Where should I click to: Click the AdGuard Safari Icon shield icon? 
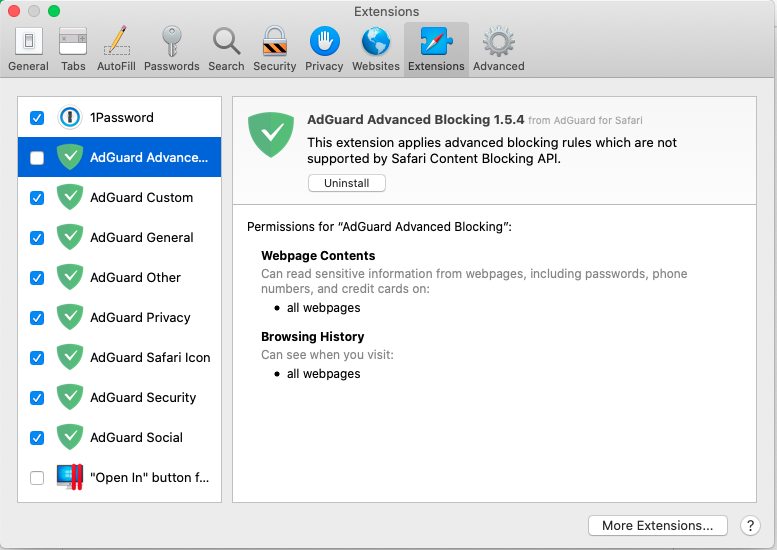tap(70, 357)
